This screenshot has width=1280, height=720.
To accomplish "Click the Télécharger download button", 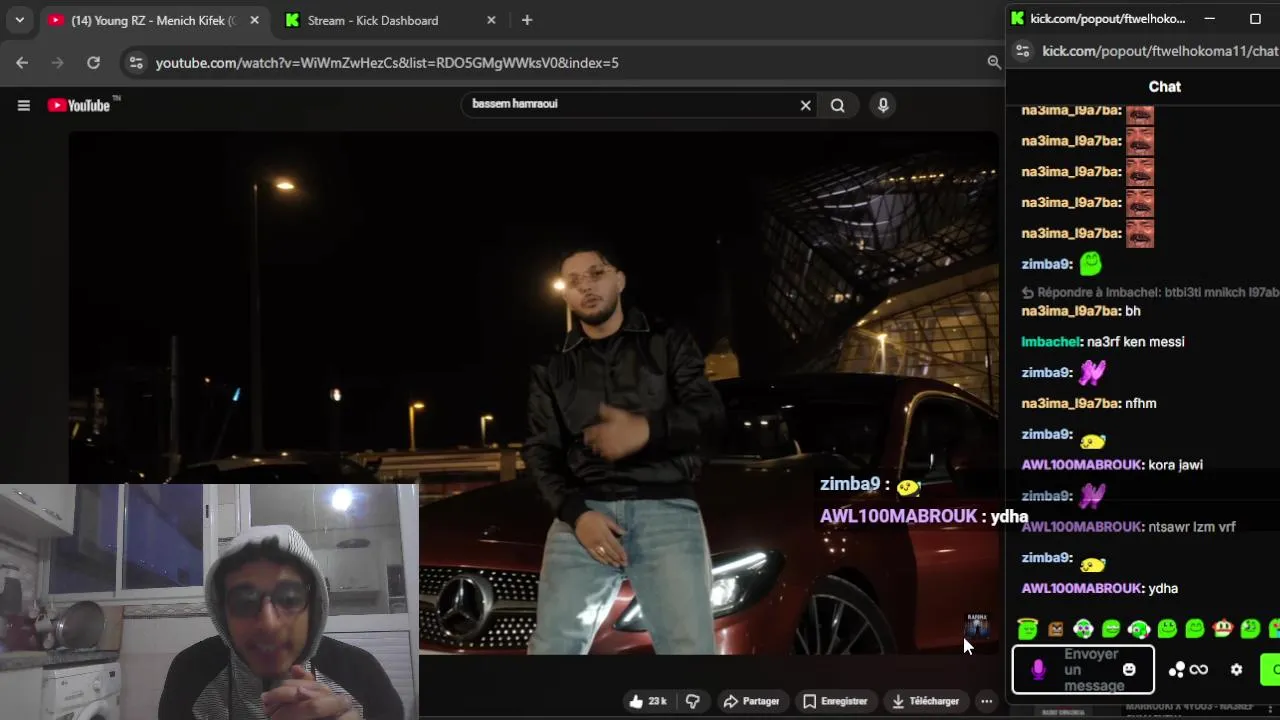I will point(925,701).
